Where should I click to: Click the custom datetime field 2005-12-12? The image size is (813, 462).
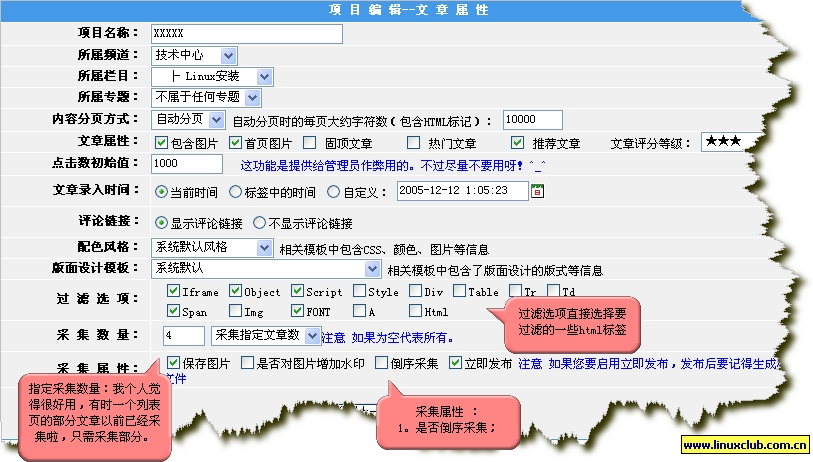[462, 190]
